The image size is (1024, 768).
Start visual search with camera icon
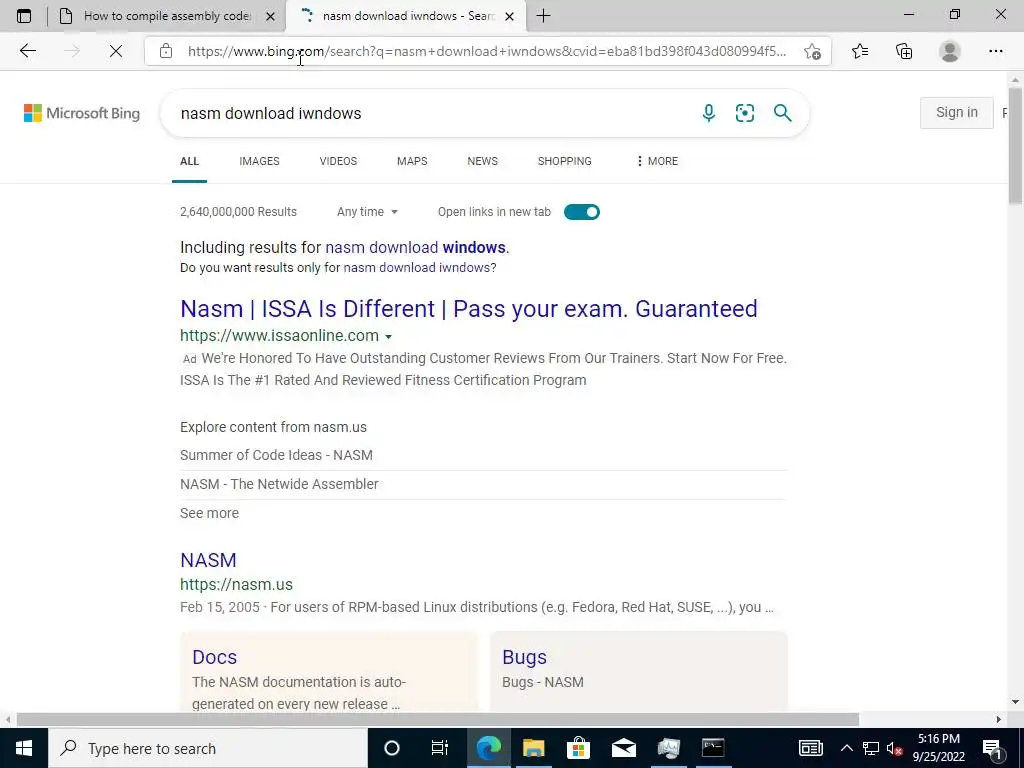745,113
